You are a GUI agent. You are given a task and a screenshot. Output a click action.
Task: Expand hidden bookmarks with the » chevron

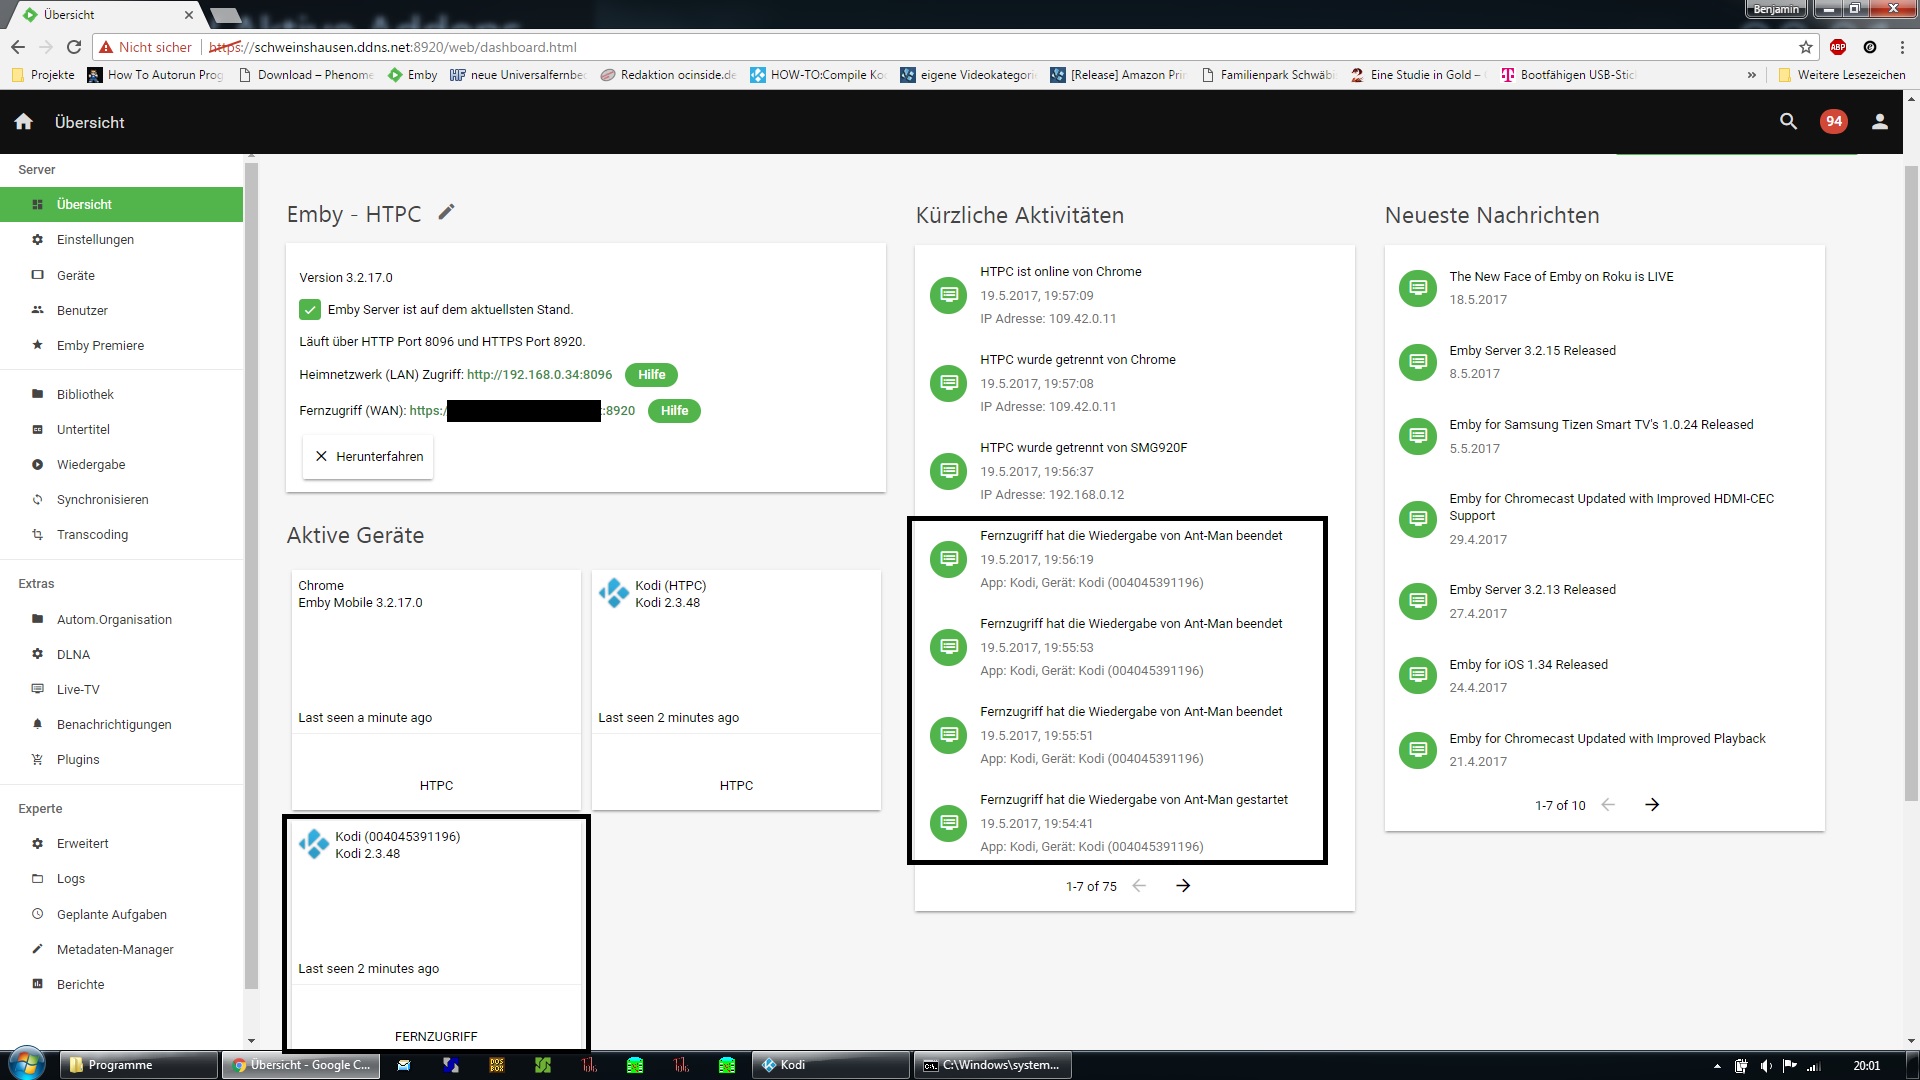tap(1751, 75)
